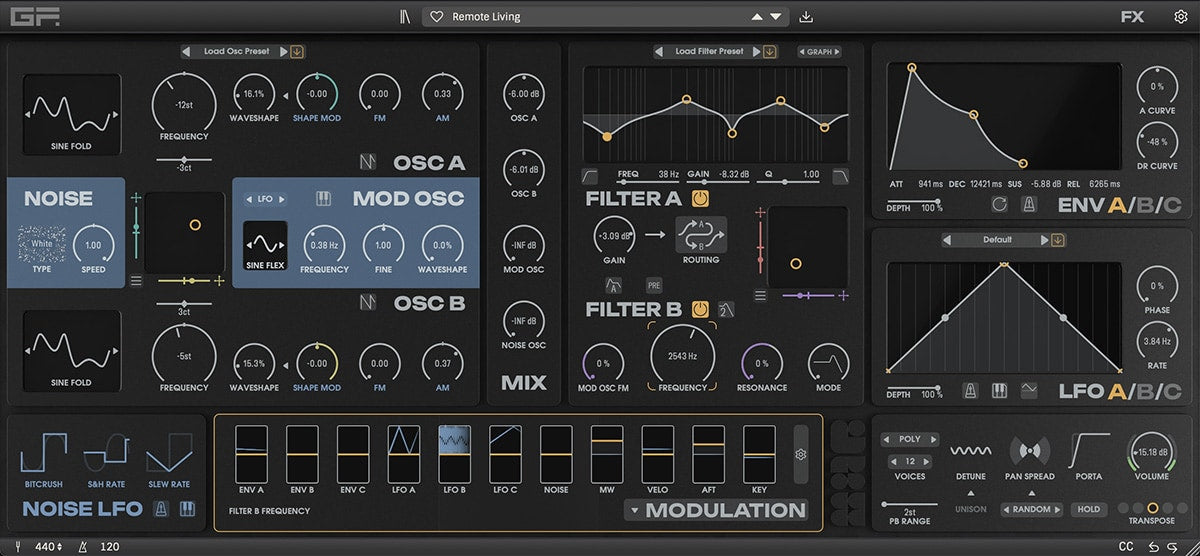Toggle the PRE button above Filter B
1200x556 pixels.
pos(654,285)
